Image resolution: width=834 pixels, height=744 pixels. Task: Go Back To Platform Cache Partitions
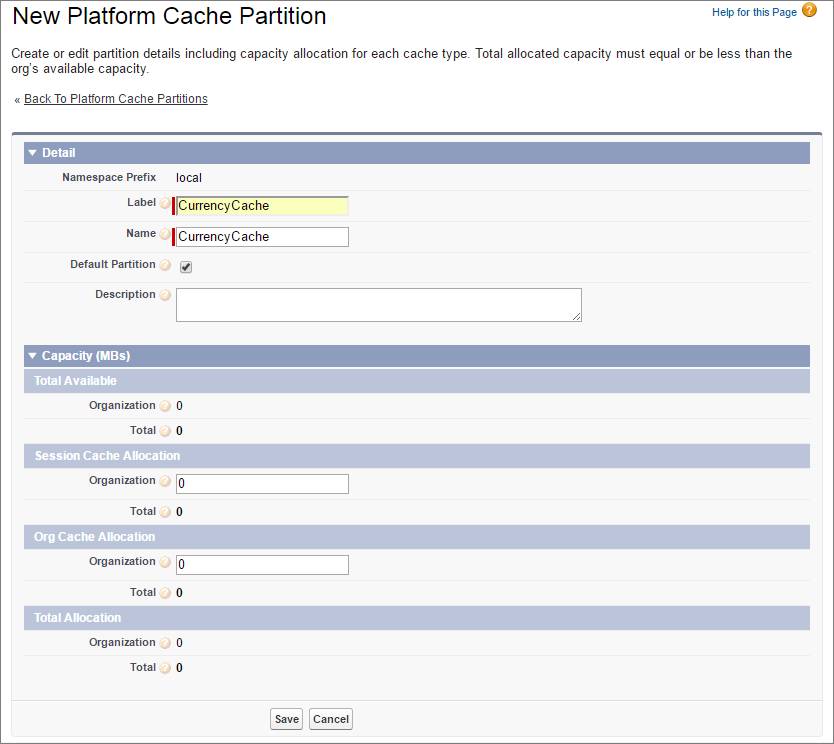[x=115, y=99]
